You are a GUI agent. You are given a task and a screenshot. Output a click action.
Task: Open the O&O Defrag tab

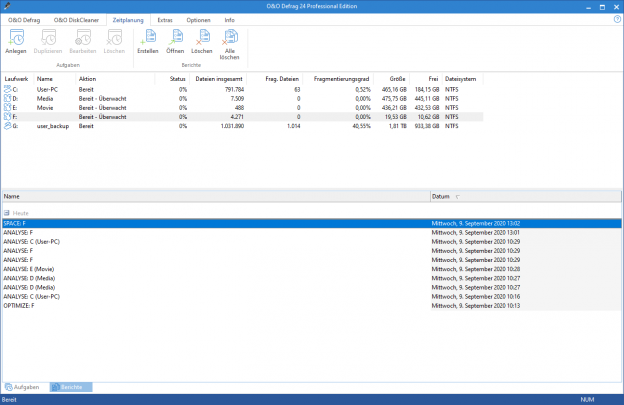coord(25,19)
